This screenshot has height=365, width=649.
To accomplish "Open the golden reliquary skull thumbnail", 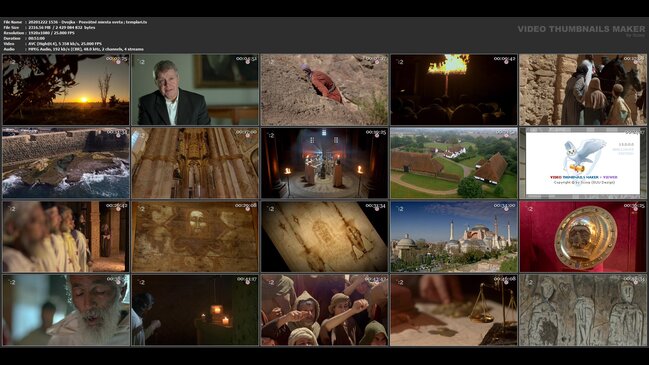I will point(583,237).
